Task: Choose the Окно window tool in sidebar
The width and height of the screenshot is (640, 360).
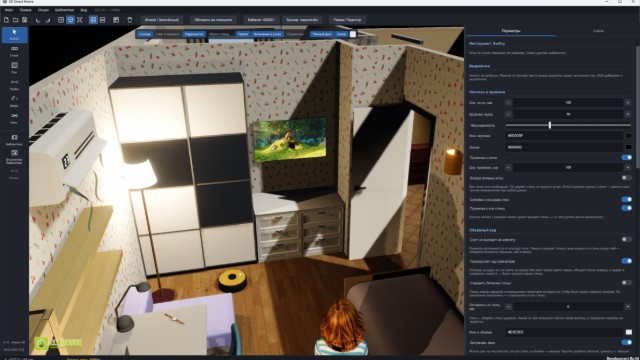Action: coord(14,118)
